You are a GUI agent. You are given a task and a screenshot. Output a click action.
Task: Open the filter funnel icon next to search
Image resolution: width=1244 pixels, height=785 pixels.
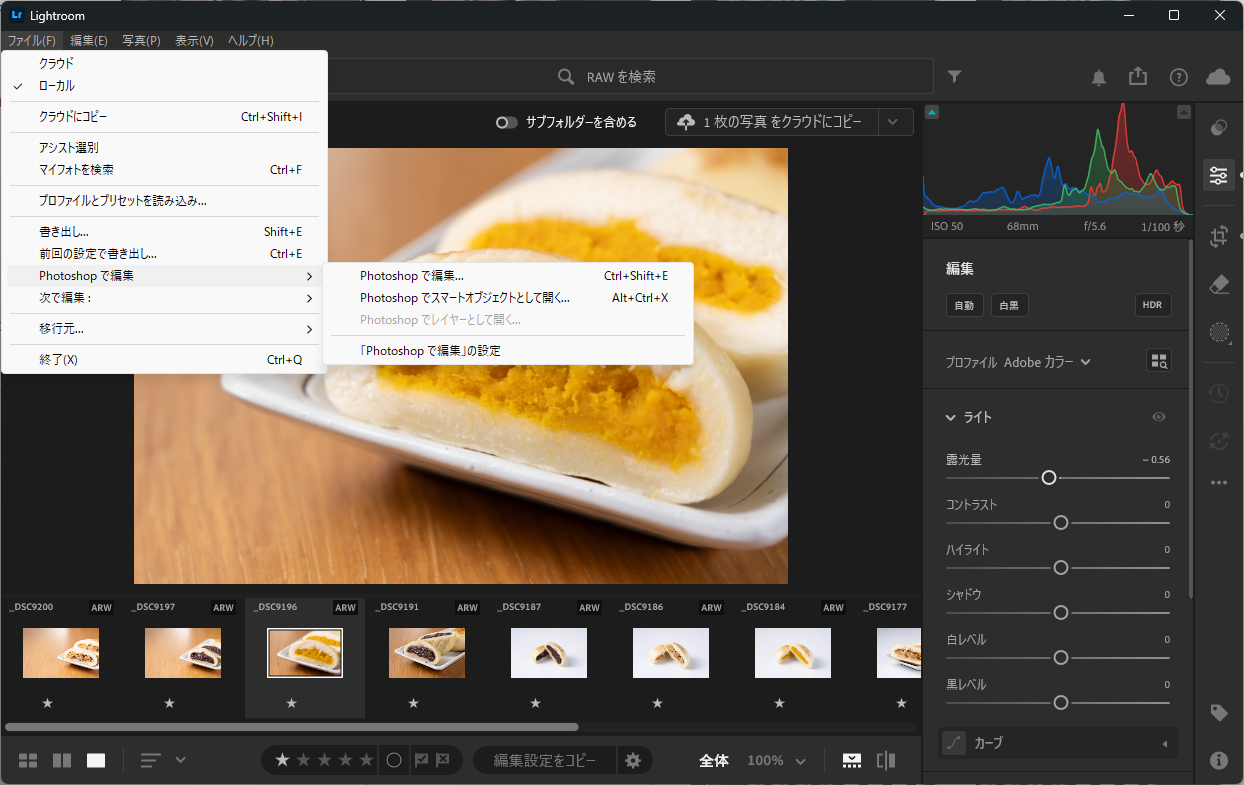point(954,77)
